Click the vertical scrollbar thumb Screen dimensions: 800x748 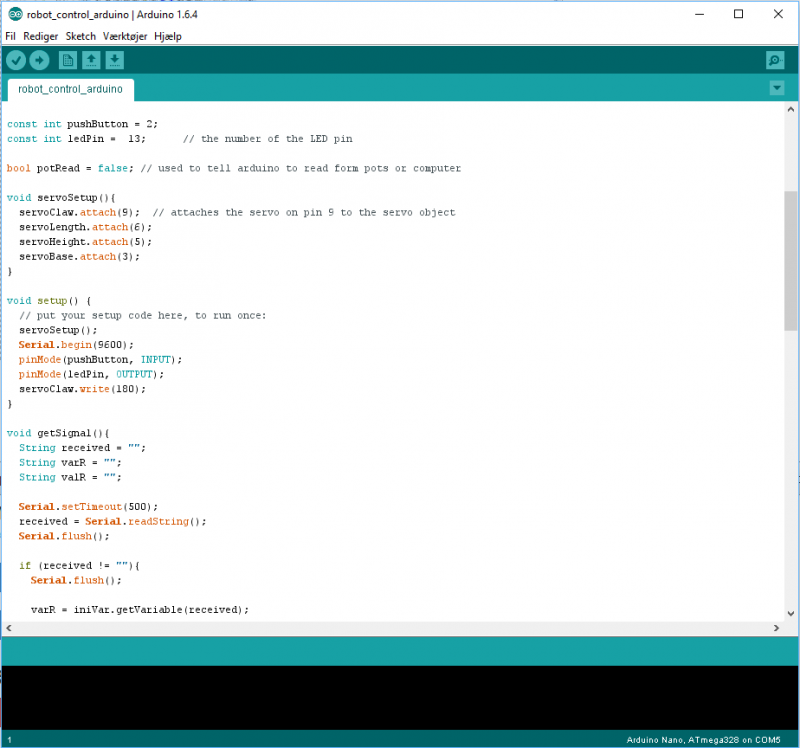click(790, 261)
